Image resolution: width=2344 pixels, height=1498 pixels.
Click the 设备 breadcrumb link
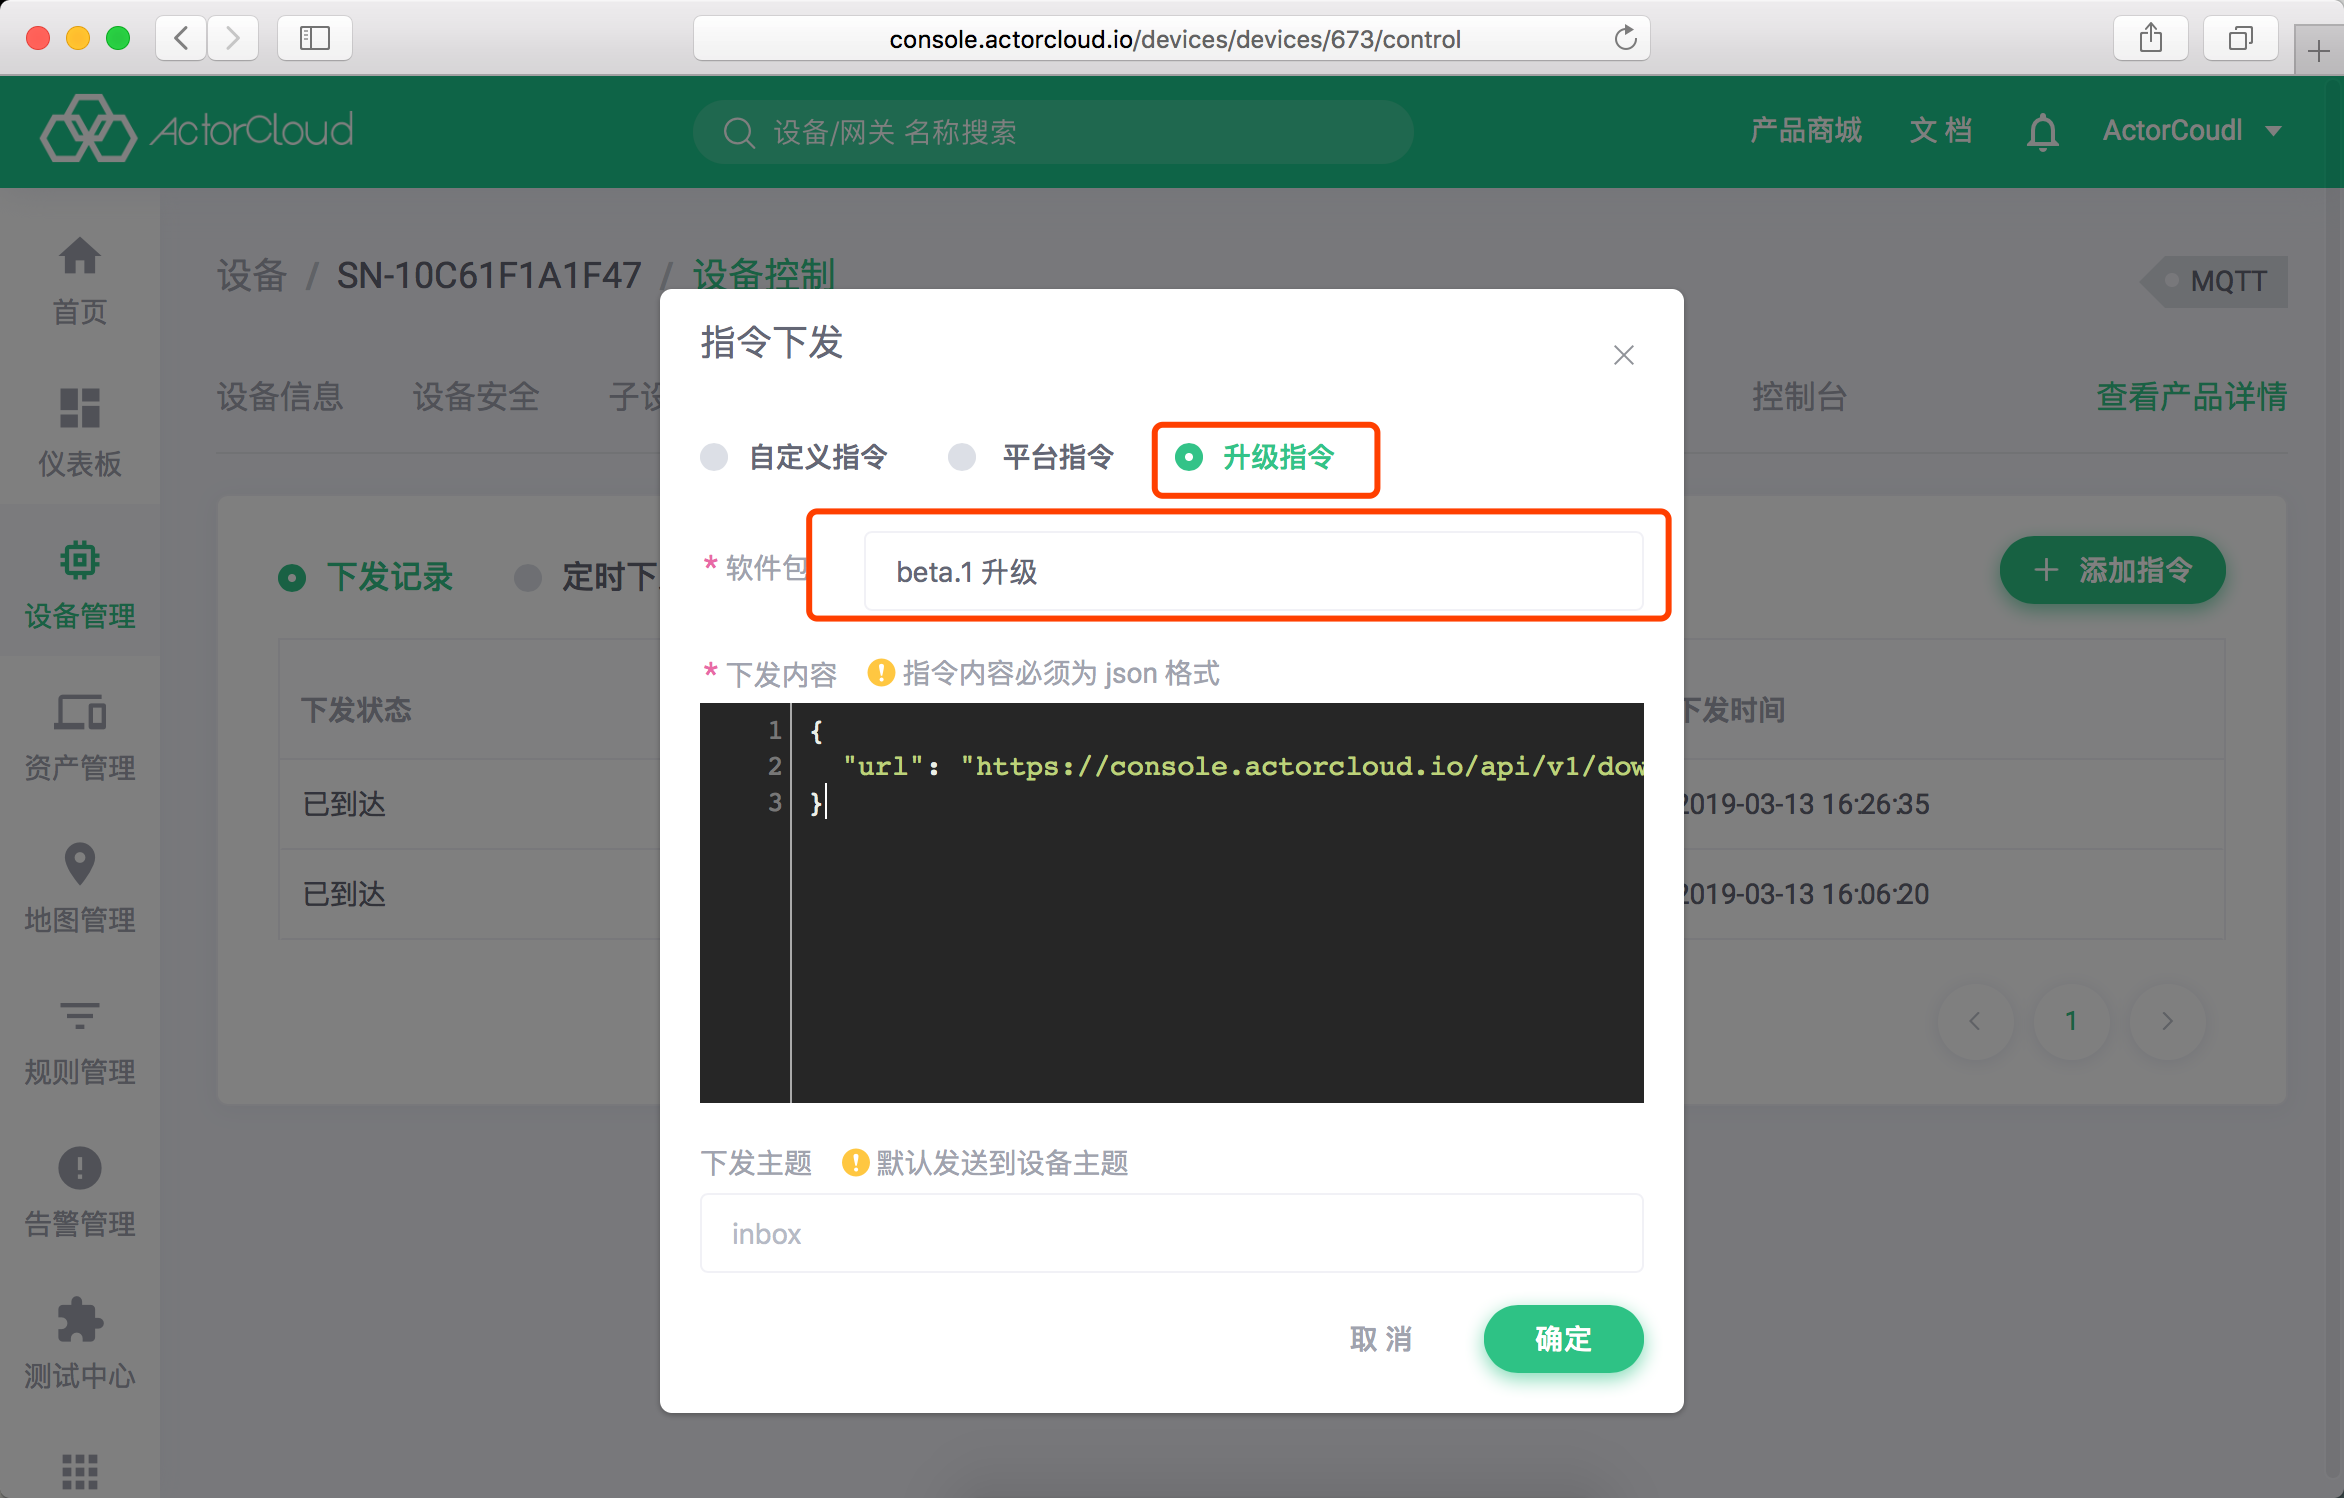251,275
